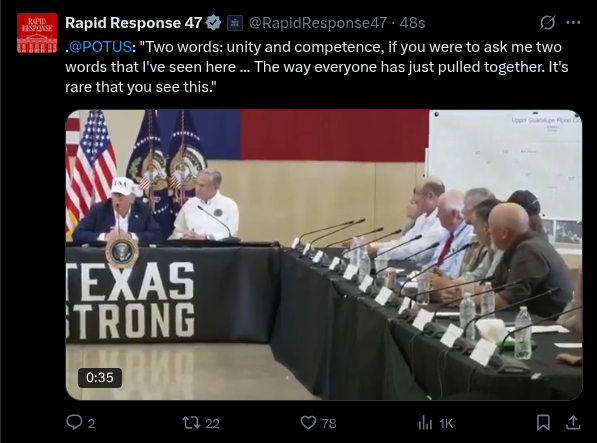Repost the tweet using retweet icon
The width and height of the screenshot is (597, 443).
tap(190, 422)
